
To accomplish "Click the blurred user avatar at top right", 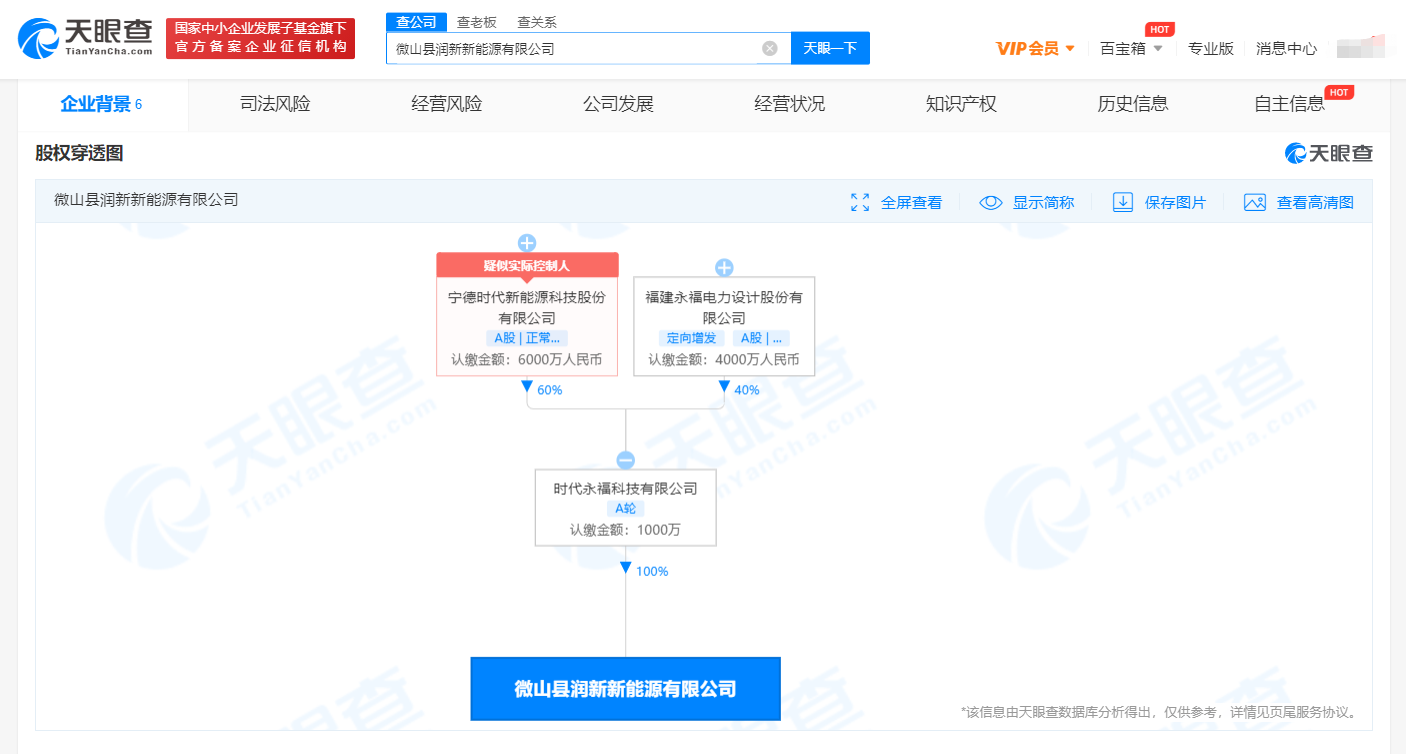I will tap(1360, 46).
